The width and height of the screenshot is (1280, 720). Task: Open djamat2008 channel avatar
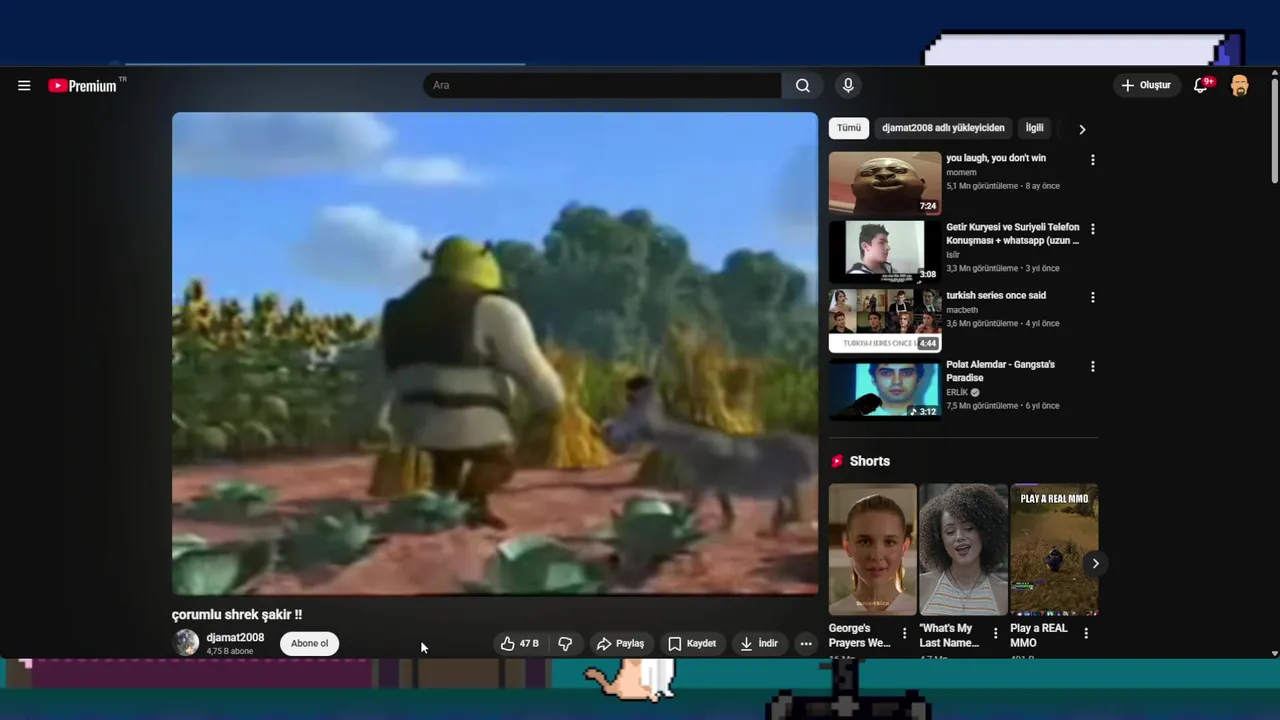pos(186,643)
